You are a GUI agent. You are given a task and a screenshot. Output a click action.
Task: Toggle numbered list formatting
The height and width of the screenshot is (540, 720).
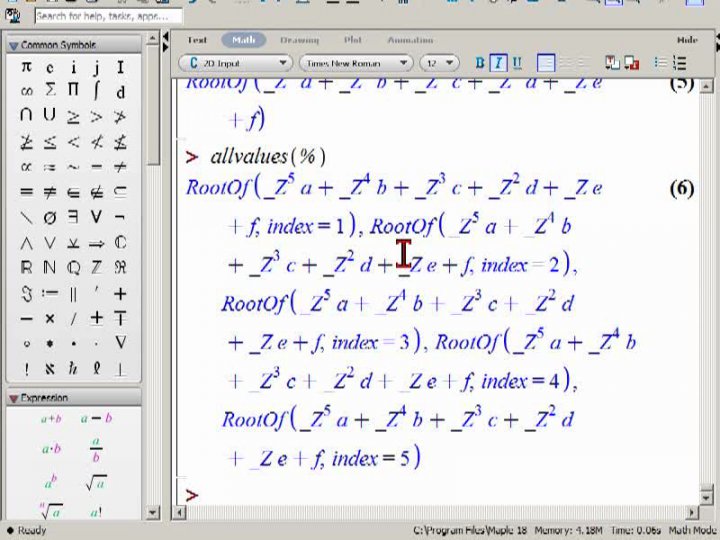pyautogui.click(x=679, y=63)
